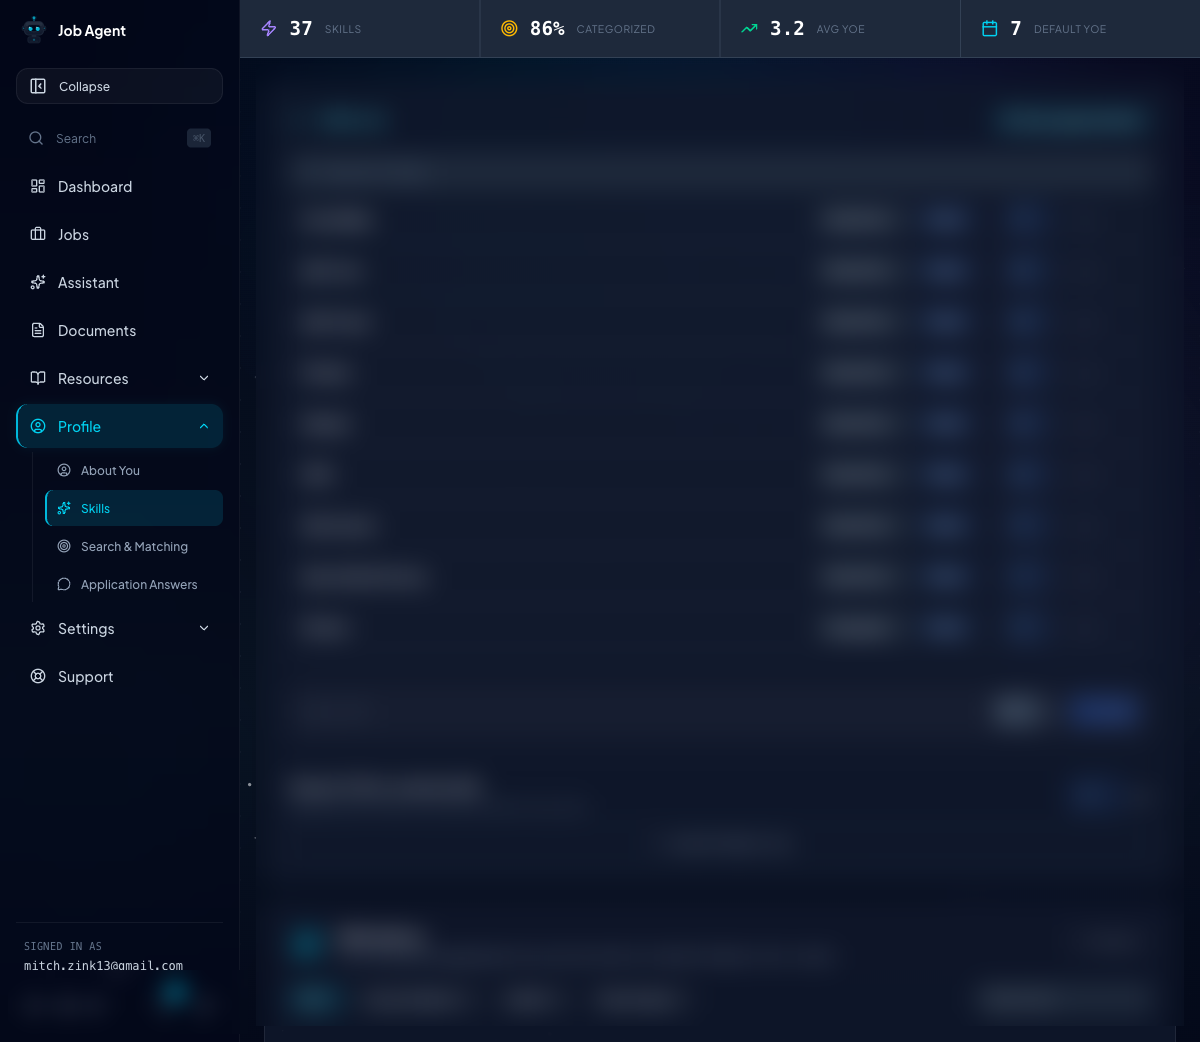Open the Settings nav item
This screenshot has width=1200, height=1042.
coord(119,628)
